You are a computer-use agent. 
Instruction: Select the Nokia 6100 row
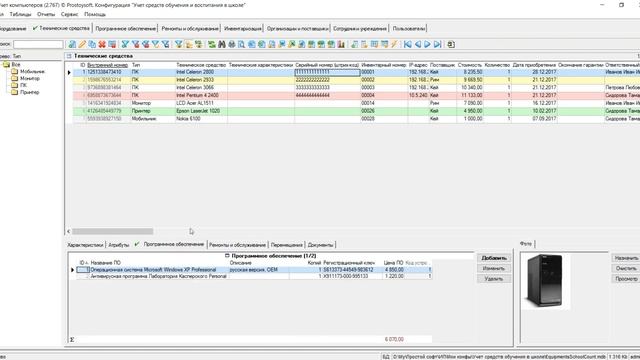pyautogui.click(x=356, y=119)
